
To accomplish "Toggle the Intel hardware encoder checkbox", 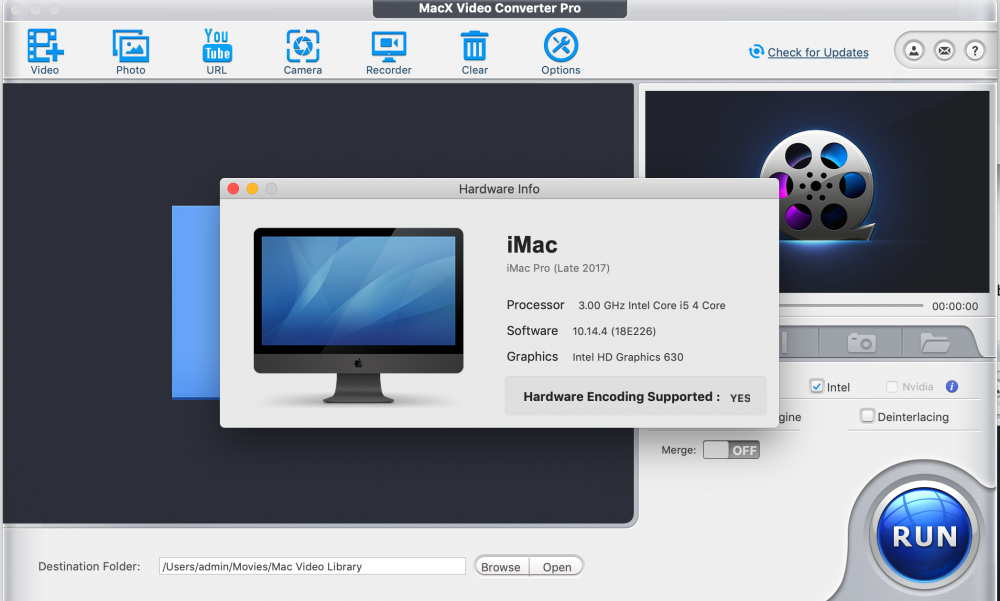I will click(x=816, y=386).
